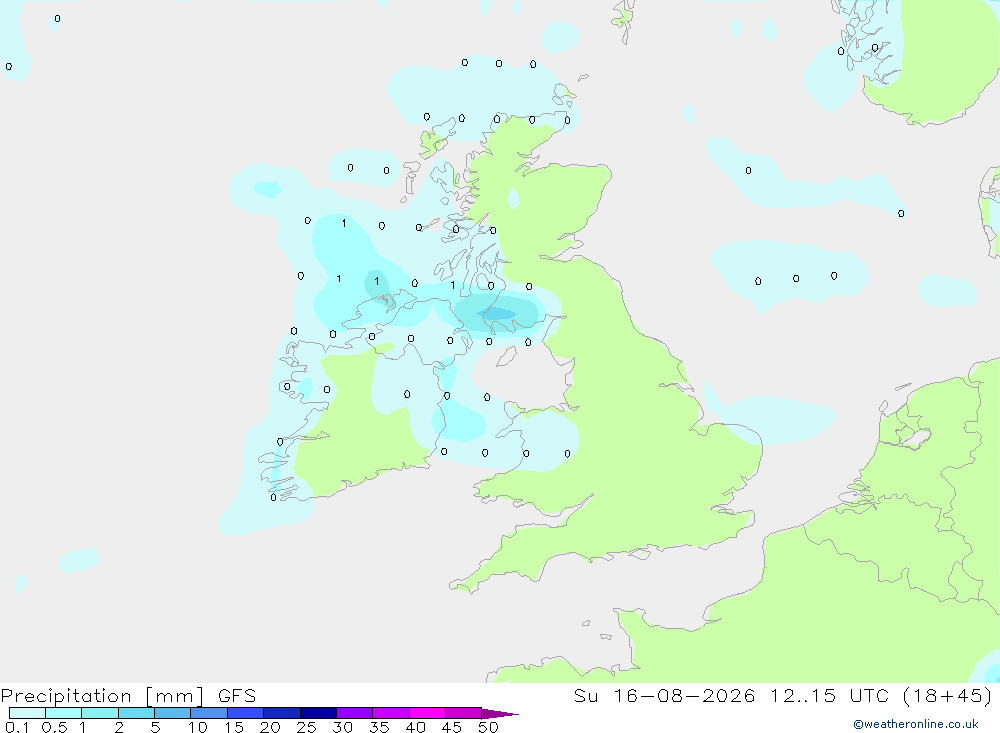Screen dimensions: 1000x733
Task: Select the 40–45 mm magenta legend swatch
Action: [427, 713]
